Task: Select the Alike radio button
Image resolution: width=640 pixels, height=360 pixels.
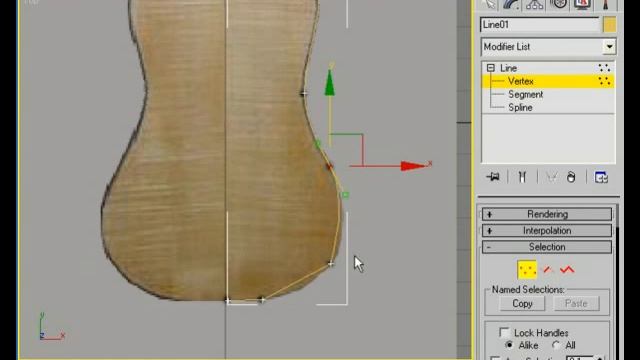Action: pos(509,345)
